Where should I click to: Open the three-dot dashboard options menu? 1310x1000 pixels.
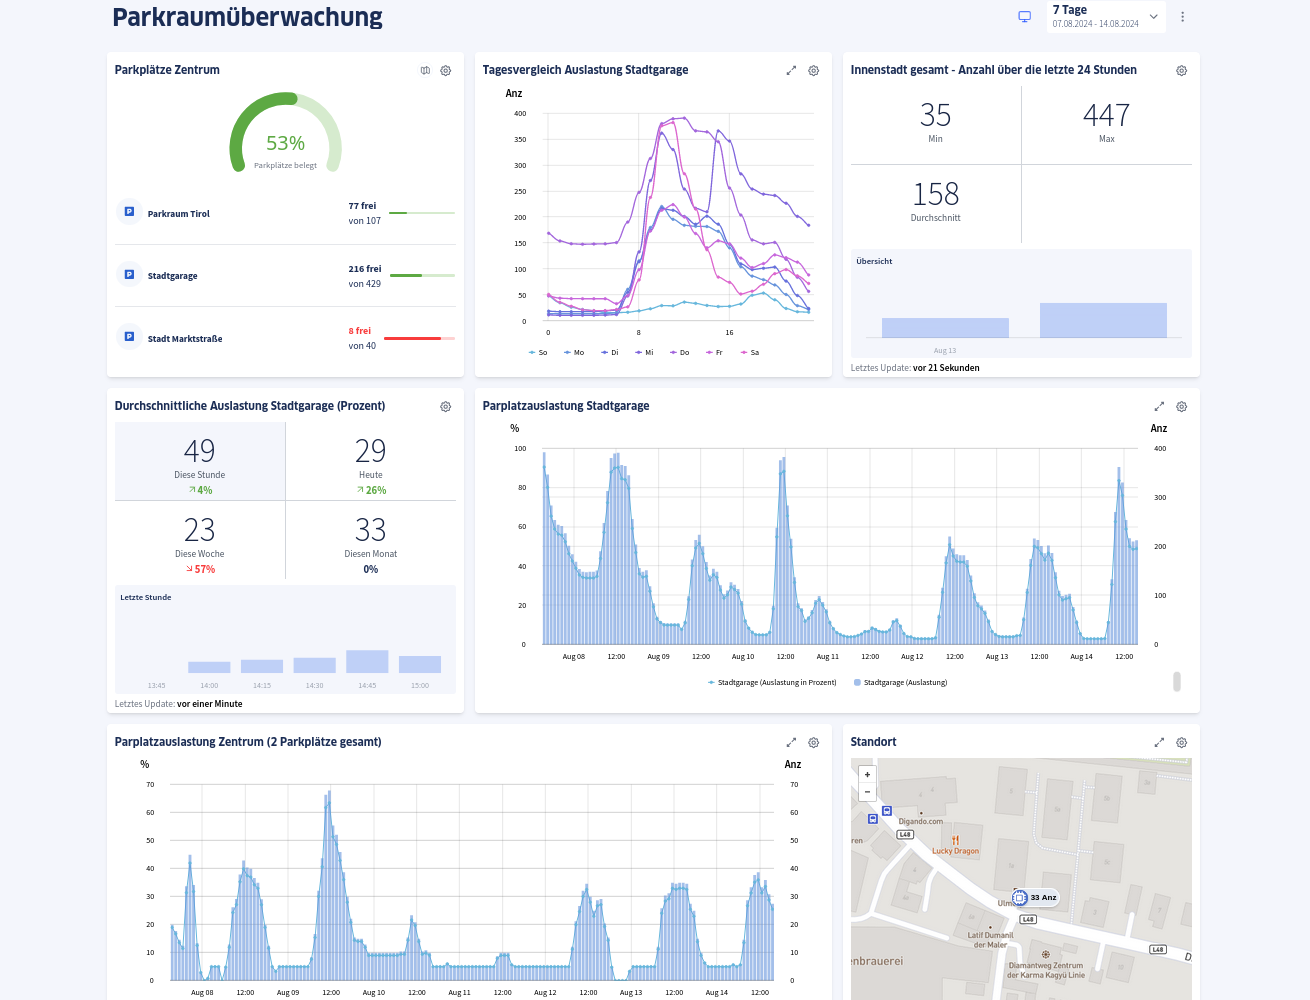[x=1182, y=16]
